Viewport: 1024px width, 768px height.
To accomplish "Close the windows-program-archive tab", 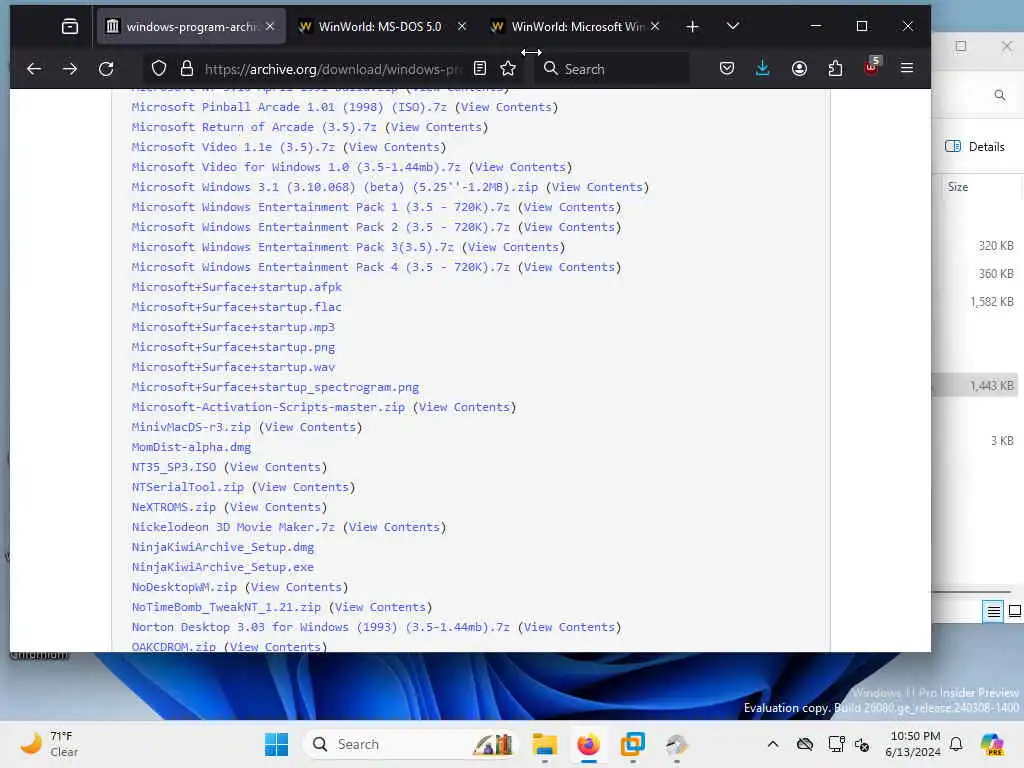I will click(x=270, y=26).
